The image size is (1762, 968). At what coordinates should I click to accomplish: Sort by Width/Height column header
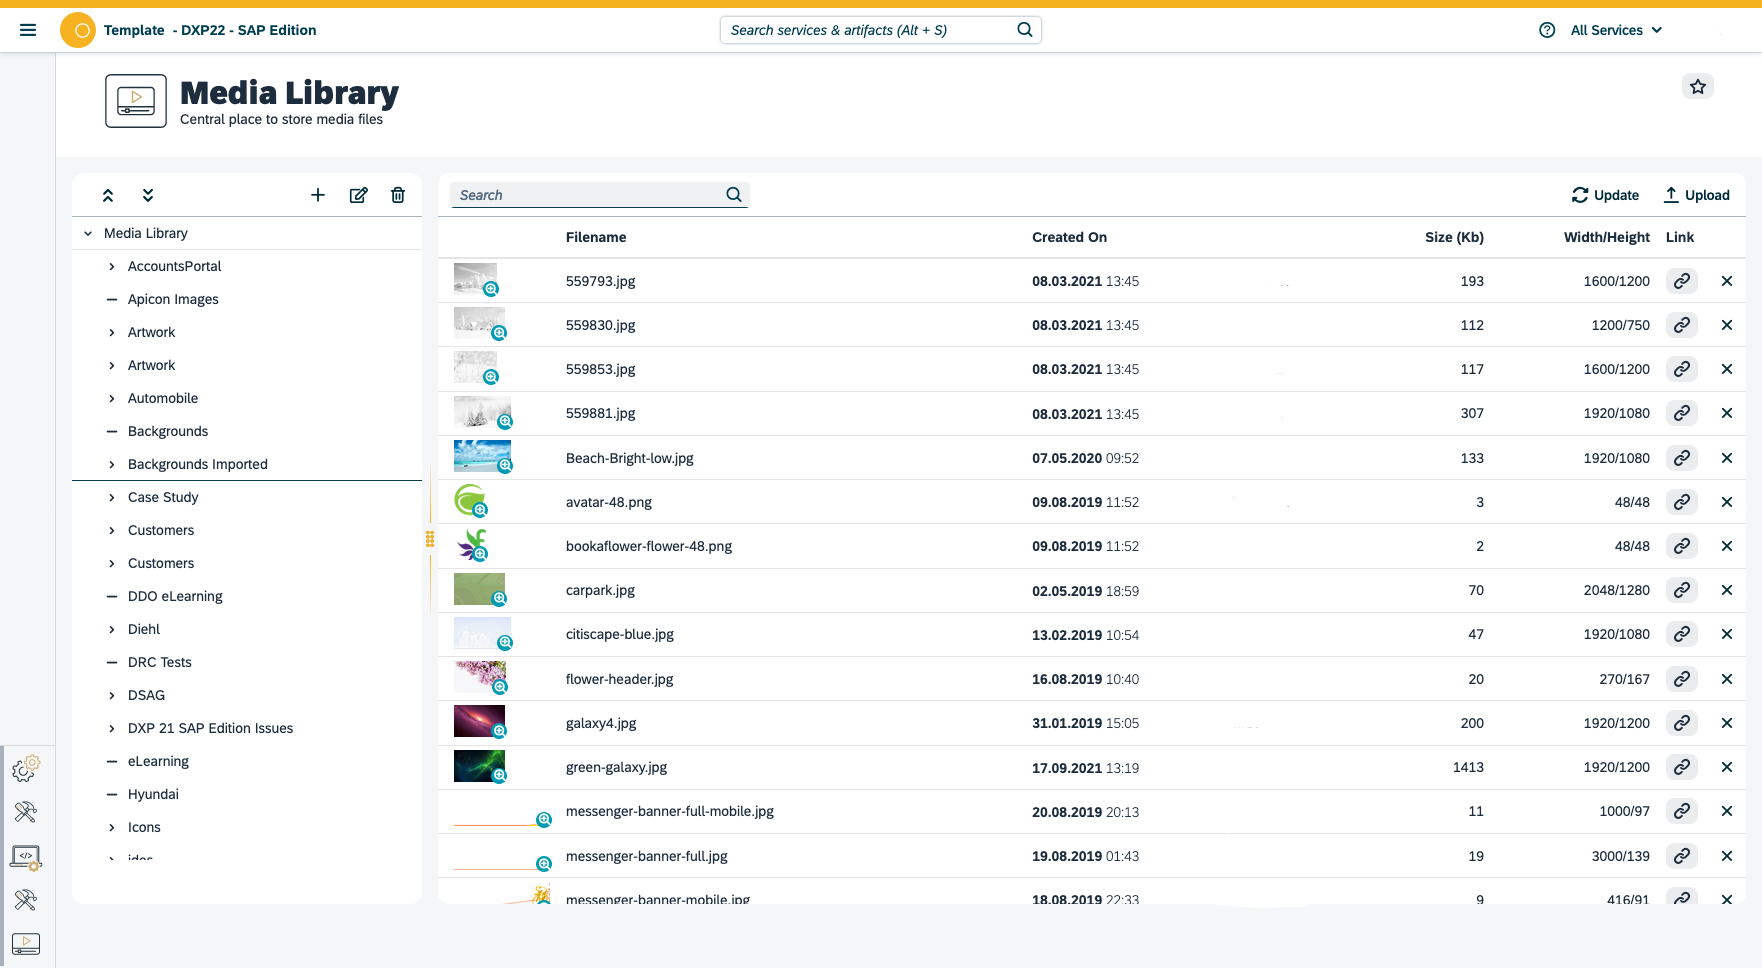point(1606,237)
